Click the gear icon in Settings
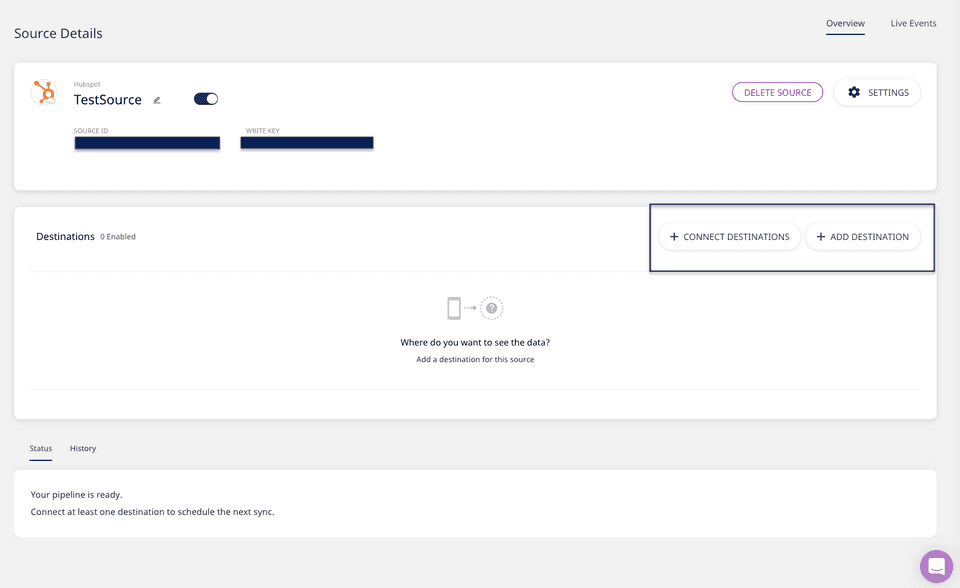This screenshot has height=588, width=960. tap(853, 92)
